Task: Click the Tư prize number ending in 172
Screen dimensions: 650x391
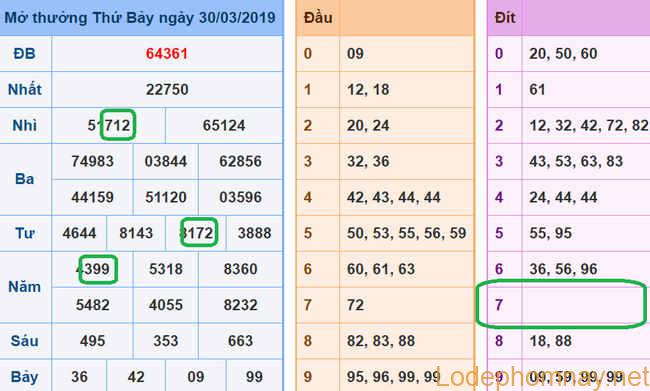Action: pyautogui.click(x=197, y=233)
